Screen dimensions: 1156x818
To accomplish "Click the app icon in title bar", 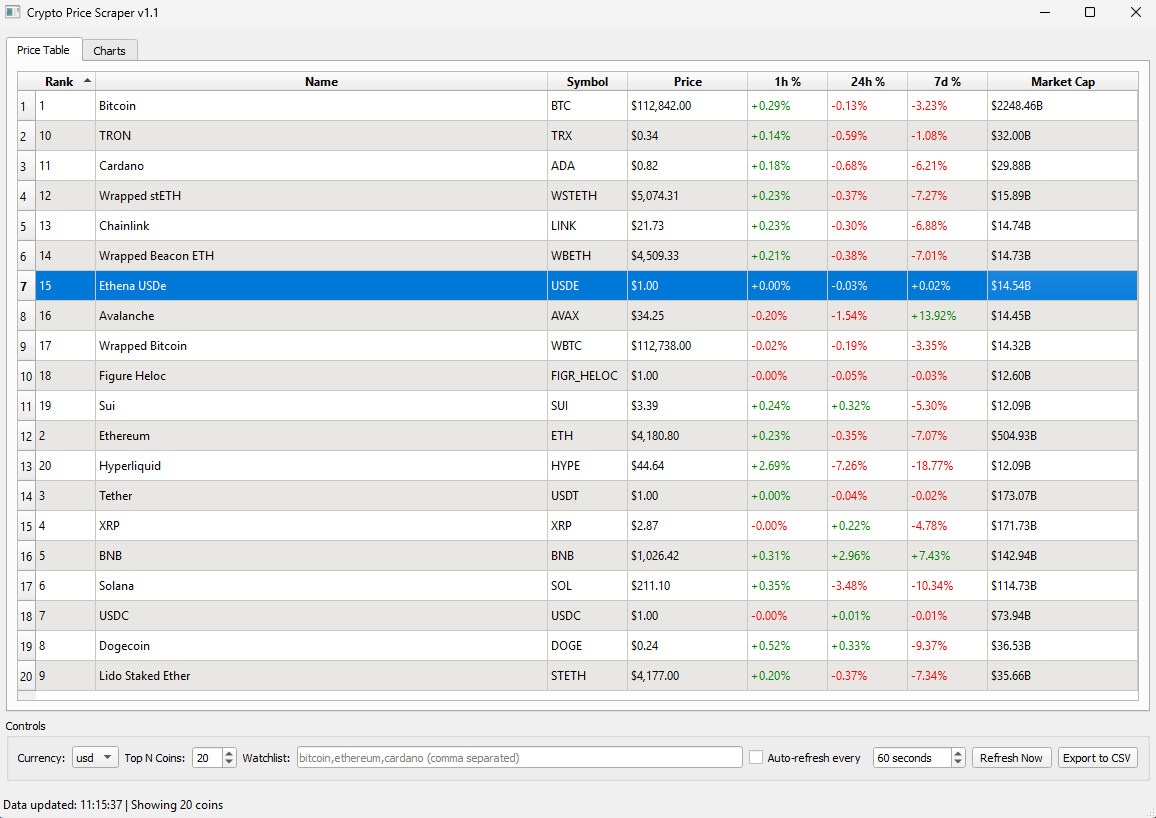I will click(x=13, y=13).
